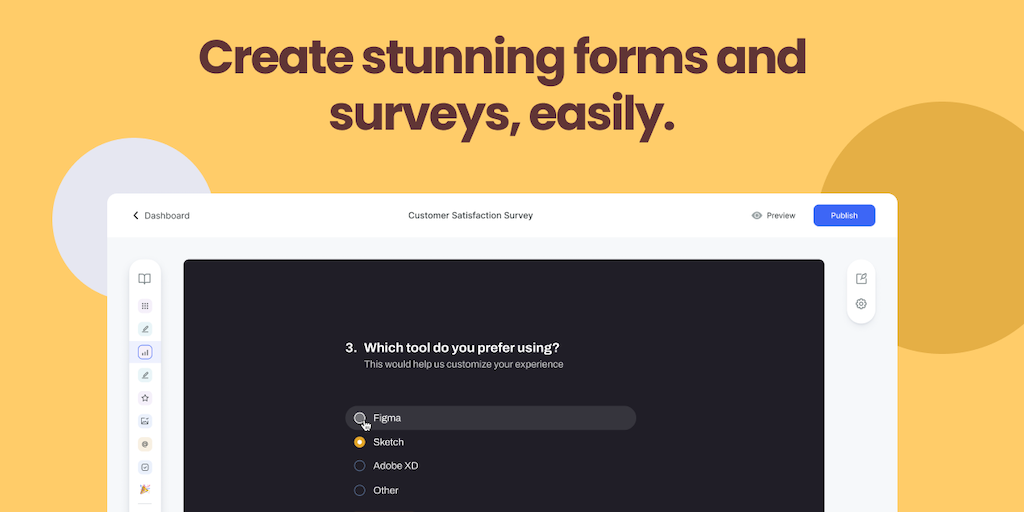Select the checkbox block icon in sidebar
Image resolution: width=1024 pixels, height=512 pixels.
(x=145, y=467)
